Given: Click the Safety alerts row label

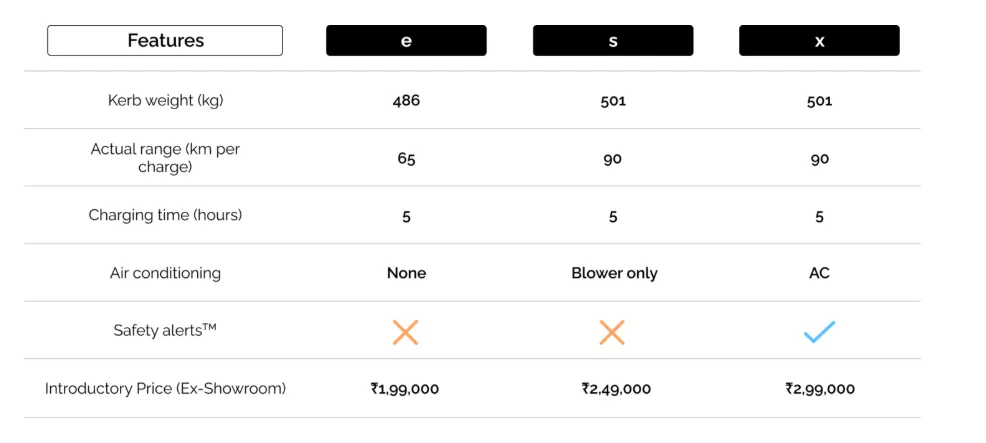Looking at the screenshot, I should coord(165,330).
